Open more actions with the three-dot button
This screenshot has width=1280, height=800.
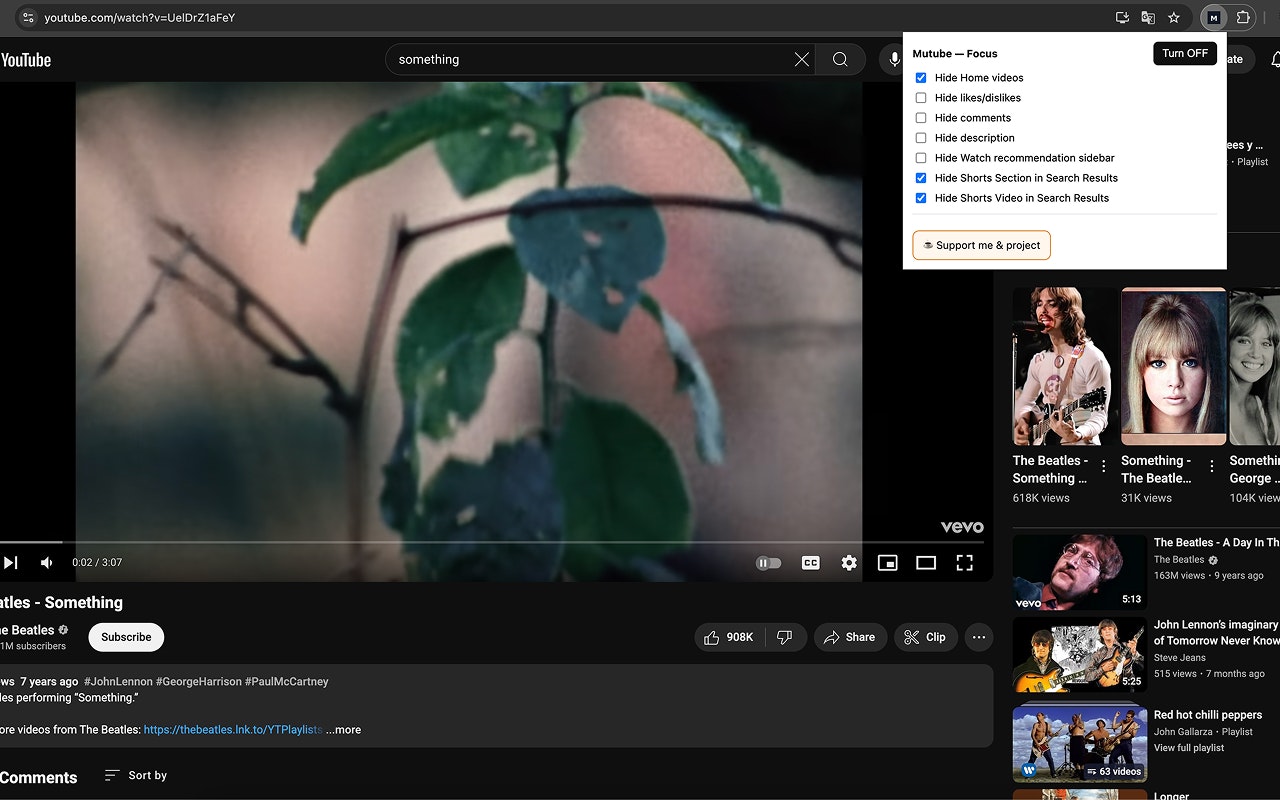point(978,637)
